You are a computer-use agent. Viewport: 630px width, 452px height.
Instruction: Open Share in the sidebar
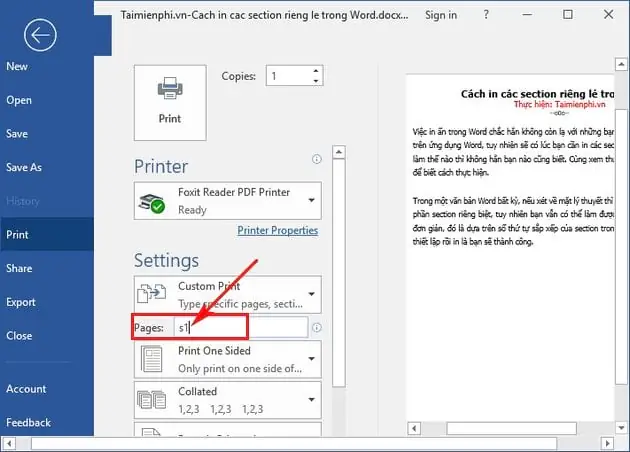(19, 268)
